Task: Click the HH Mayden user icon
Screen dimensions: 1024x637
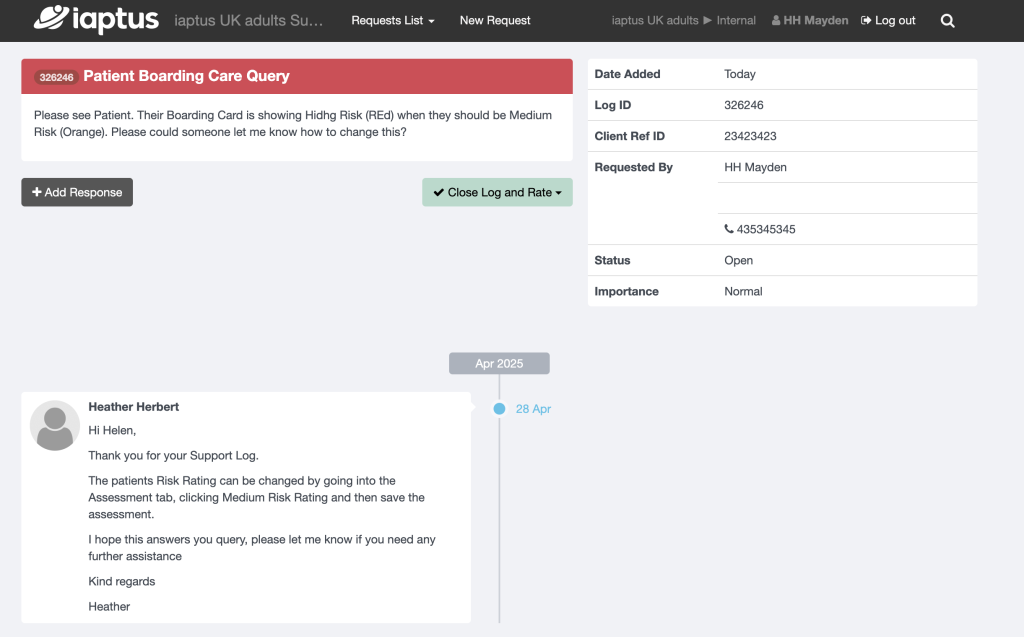Action: tap(776, 21)
